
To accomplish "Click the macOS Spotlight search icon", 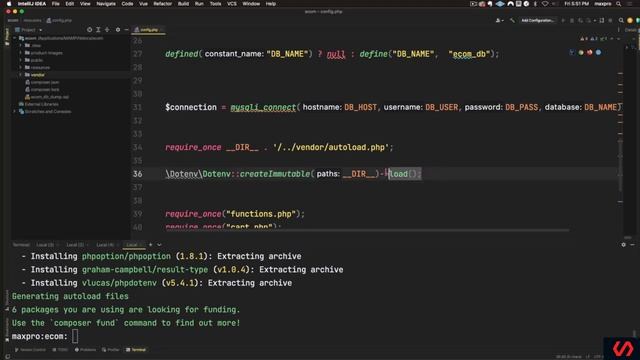I will pos(618,4).
